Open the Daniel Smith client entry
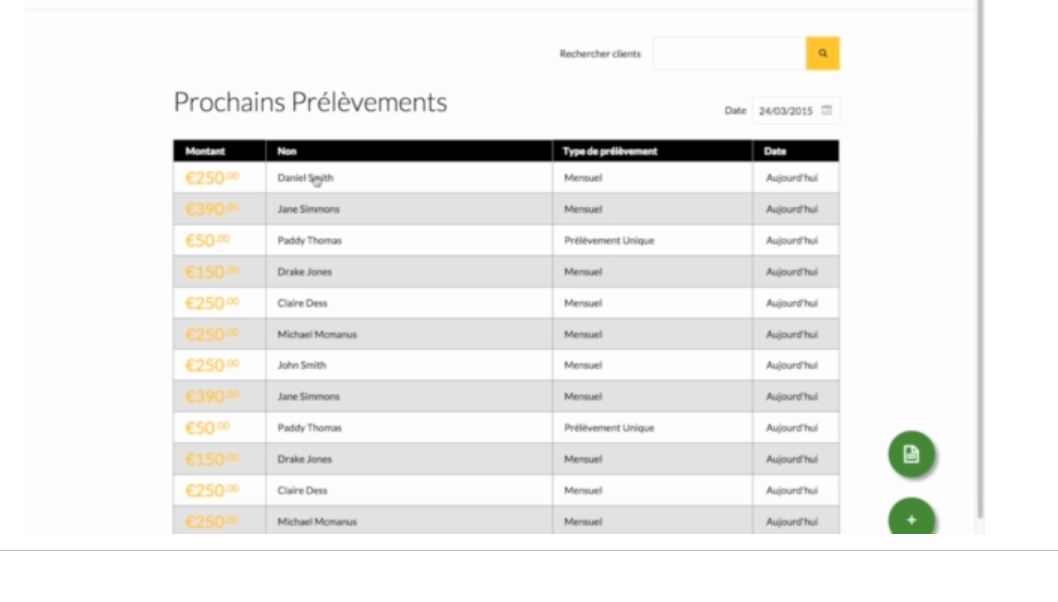The width and height of the screenshot is (1058, 602). point(305,178)
